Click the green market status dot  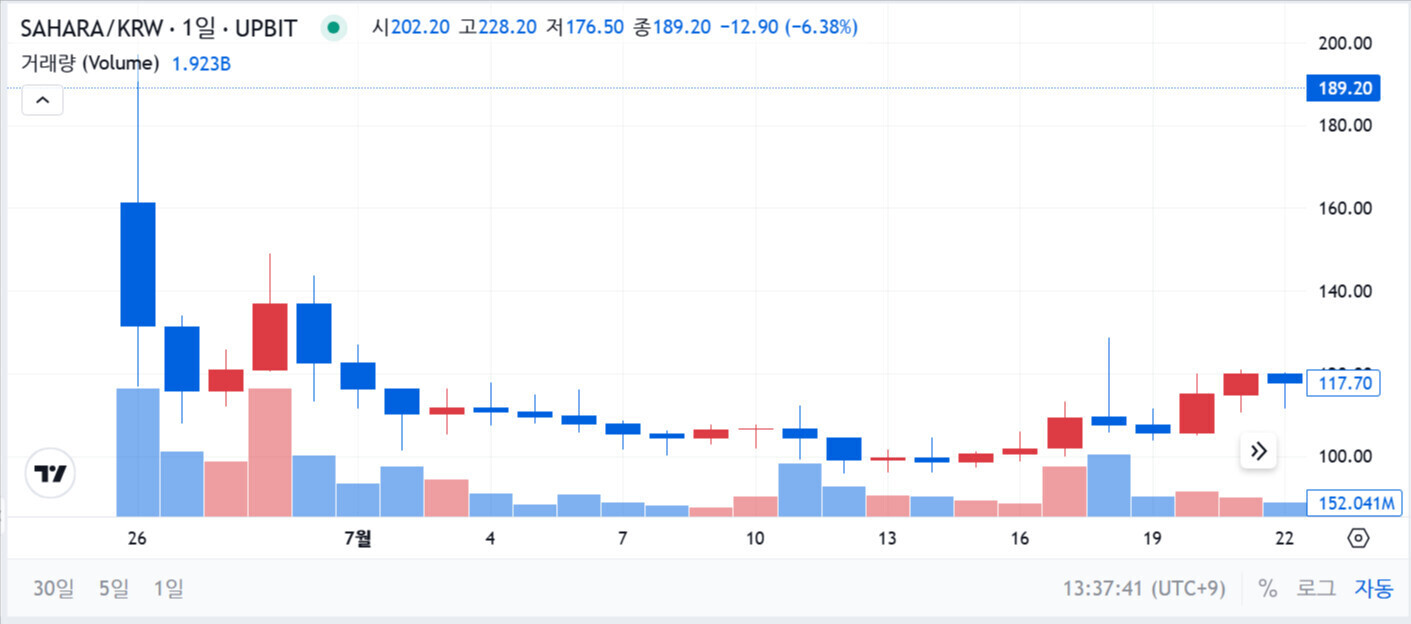tap(334, 27)
